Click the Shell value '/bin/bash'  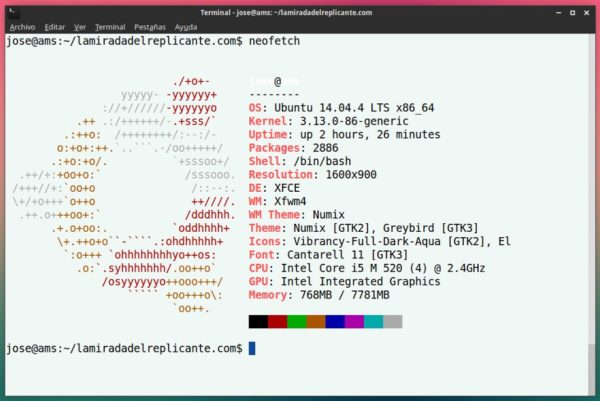322,161
